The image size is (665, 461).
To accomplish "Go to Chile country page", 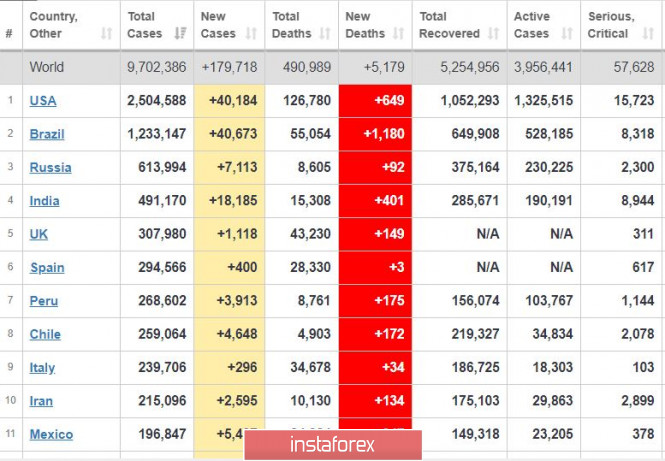I will [45, 335].
